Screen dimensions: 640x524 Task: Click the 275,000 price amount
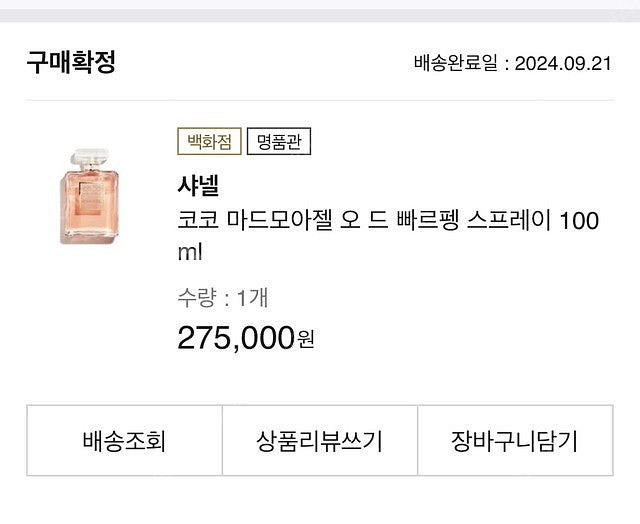236,337
